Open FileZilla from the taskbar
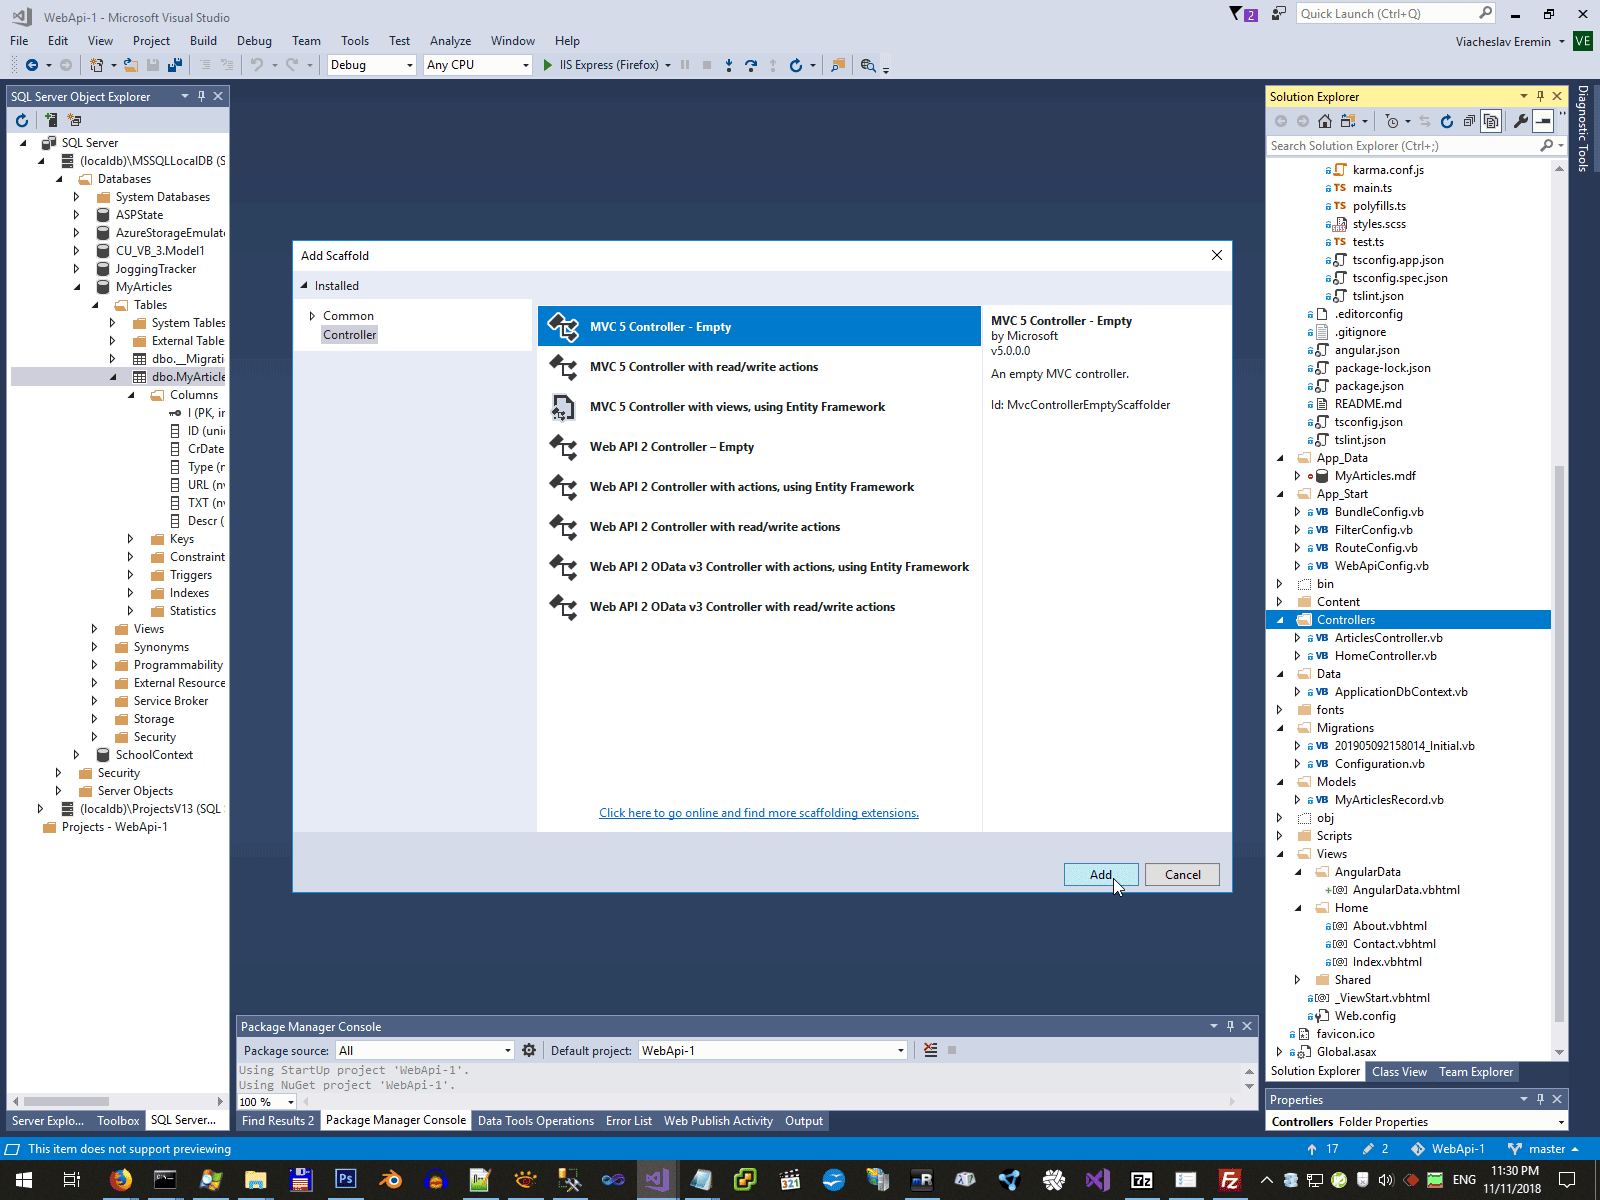The image size is (1600, 1200). coord(1230,1180)
